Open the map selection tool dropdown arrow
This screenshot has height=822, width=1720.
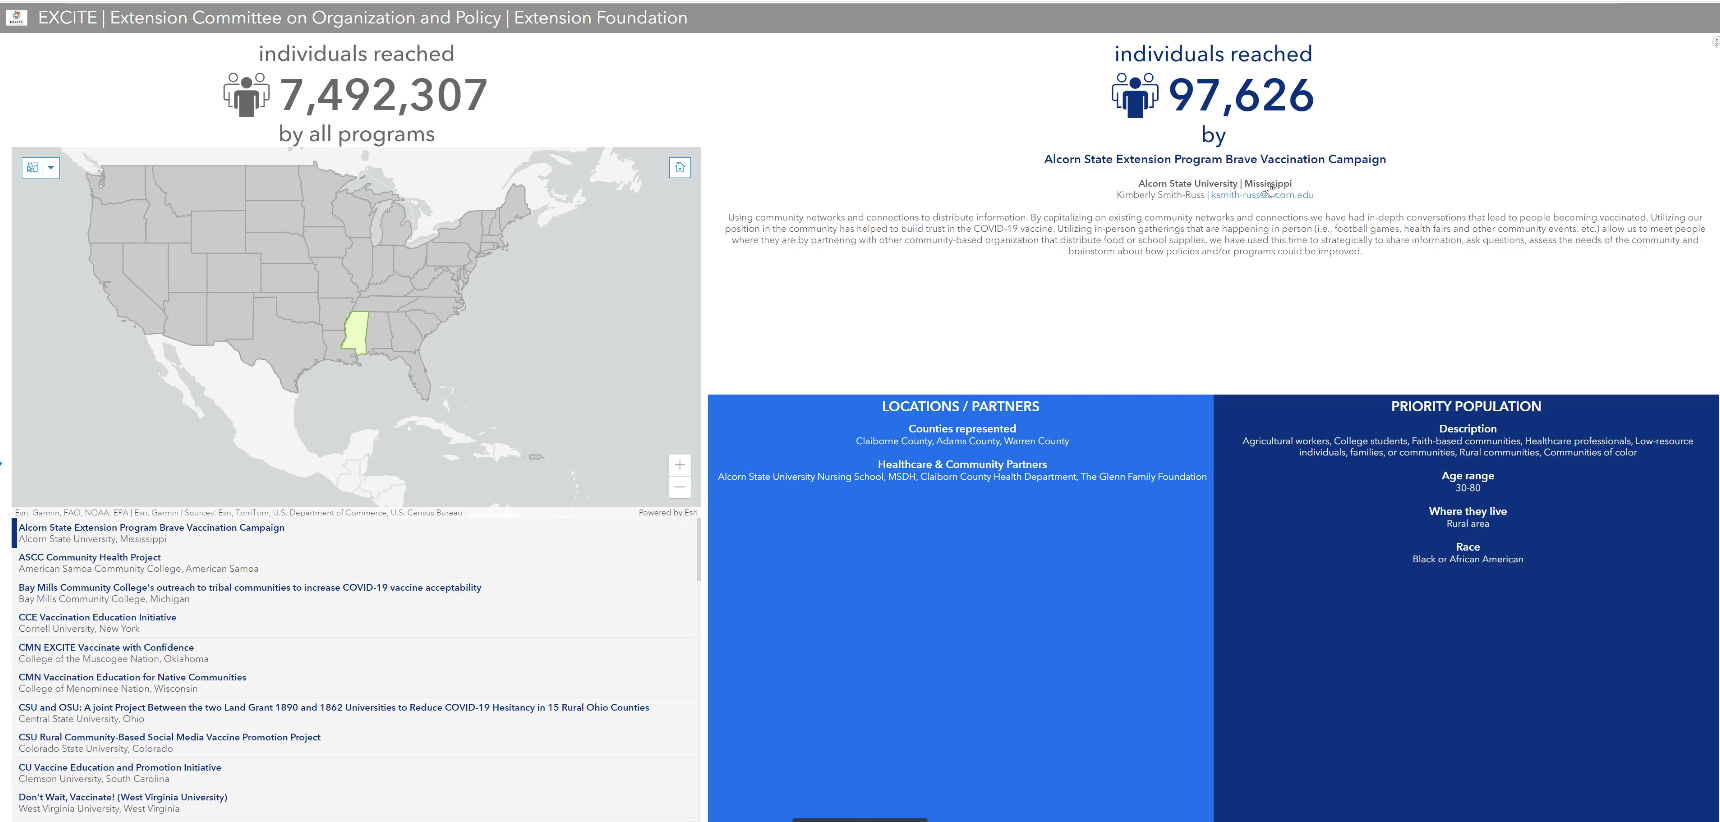point(51,168)
